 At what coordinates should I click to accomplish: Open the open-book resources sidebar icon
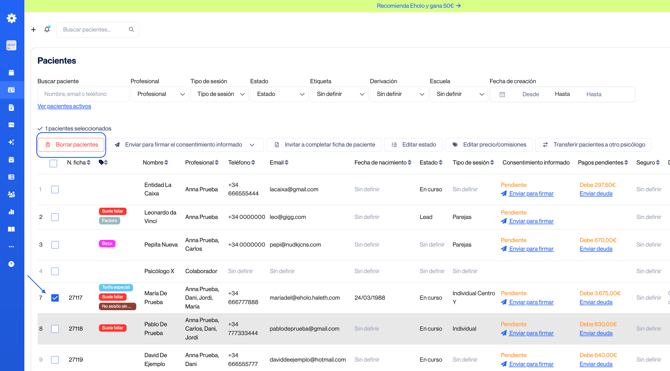click(12, 229)
